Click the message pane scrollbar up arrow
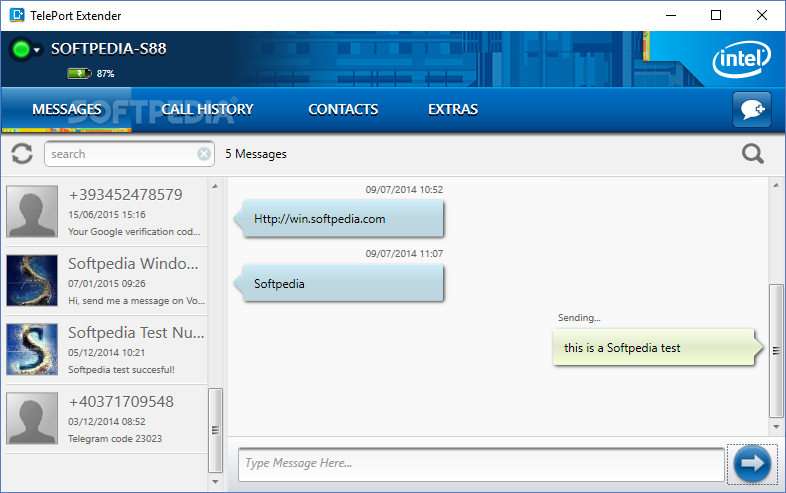This screenshot has width=786, height=493. coord(776,185)
